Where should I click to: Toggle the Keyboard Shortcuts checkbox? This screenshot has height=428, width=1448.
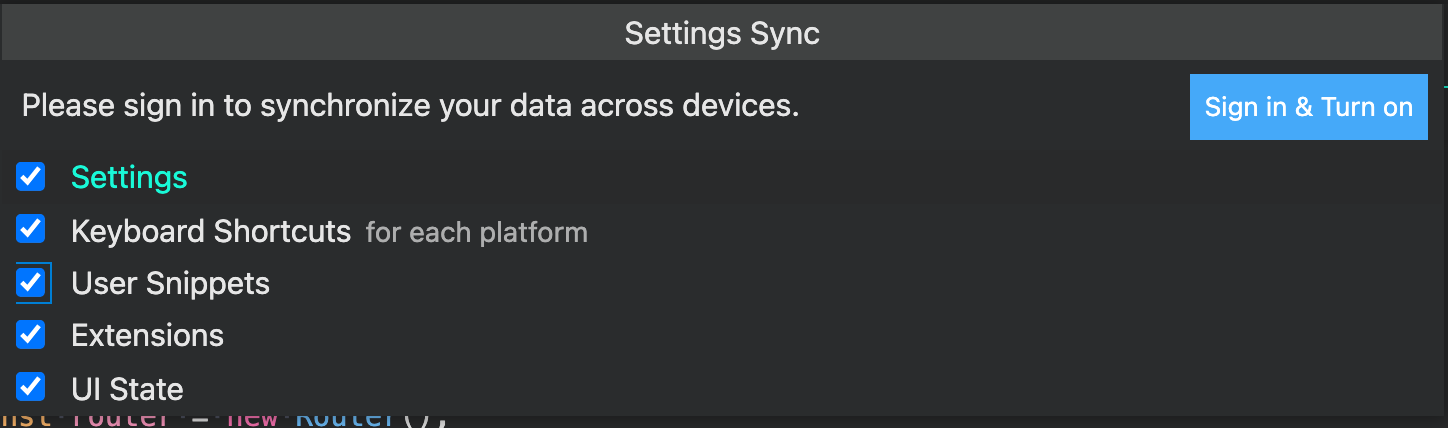point(31,230)
